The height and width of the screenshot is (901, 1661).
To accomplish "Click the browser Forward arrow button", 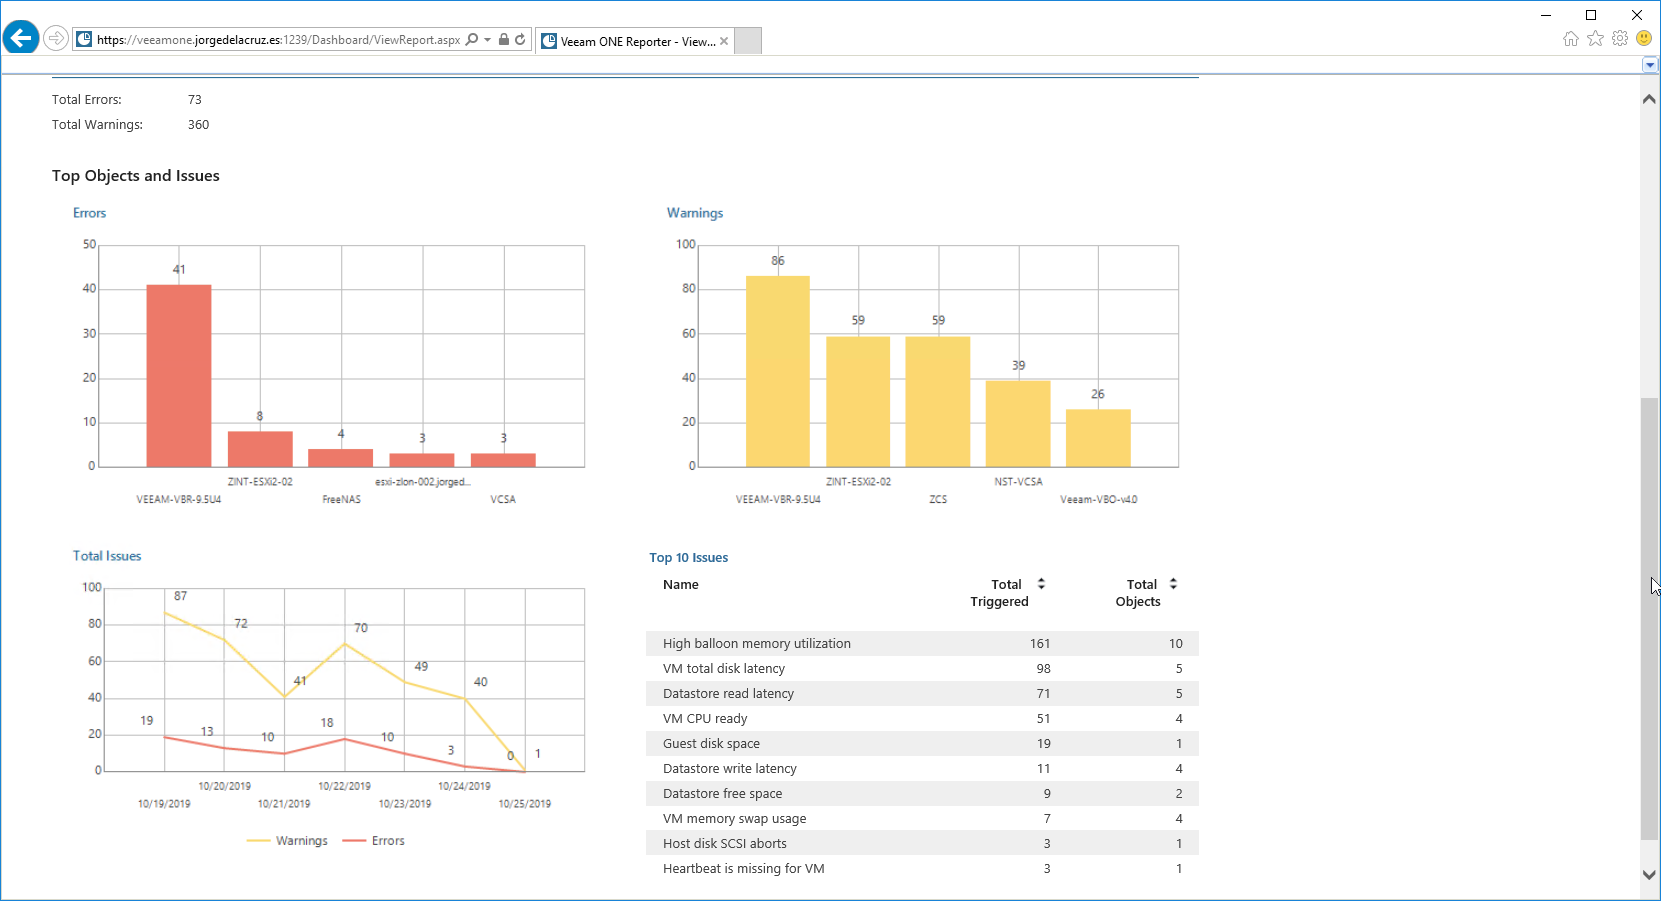I will click(x=56, y=39).
